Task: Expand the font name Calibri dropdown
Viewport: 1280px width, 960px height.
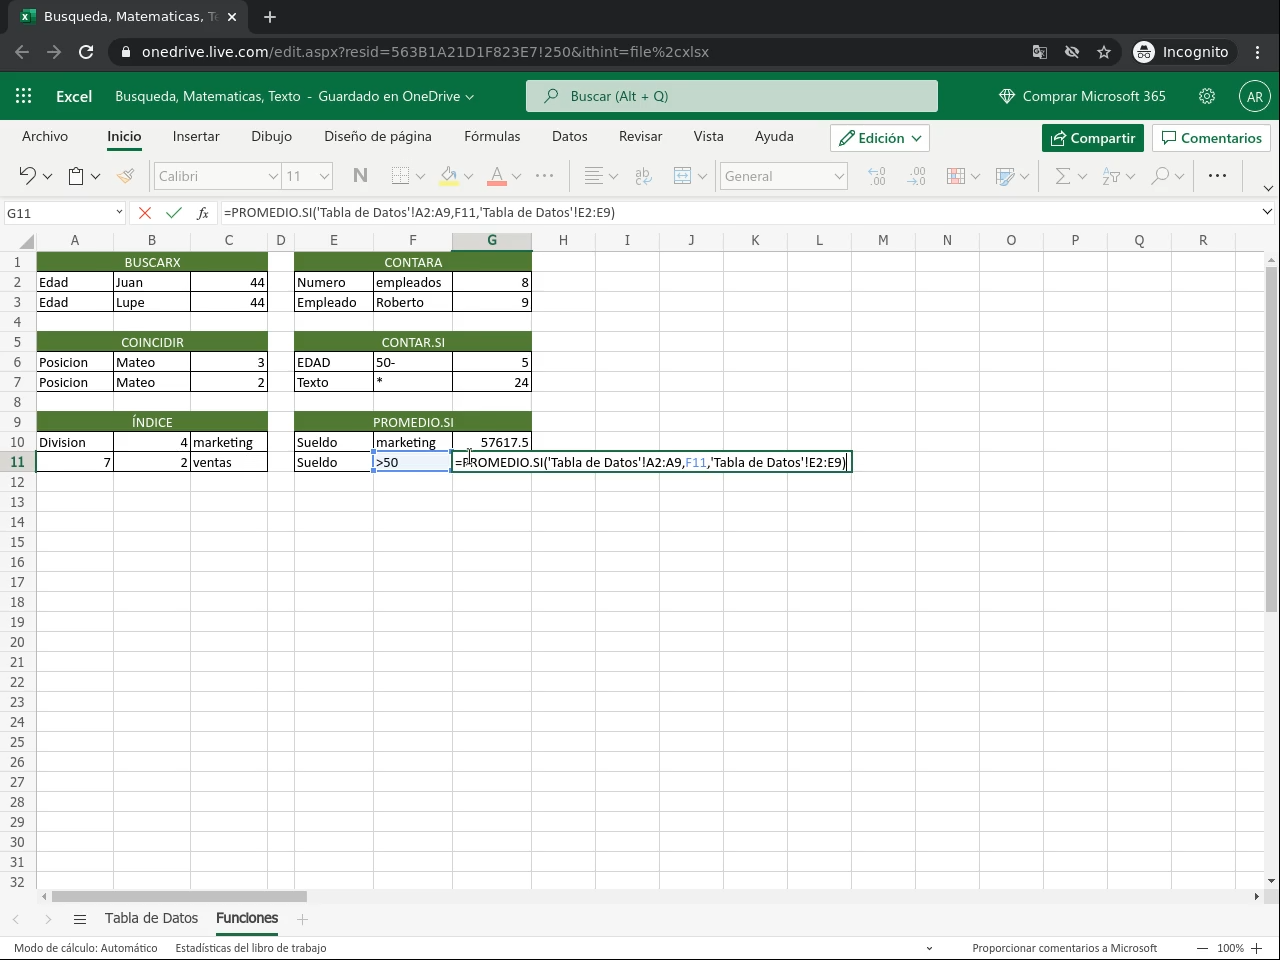Action: tap(217, 176)
